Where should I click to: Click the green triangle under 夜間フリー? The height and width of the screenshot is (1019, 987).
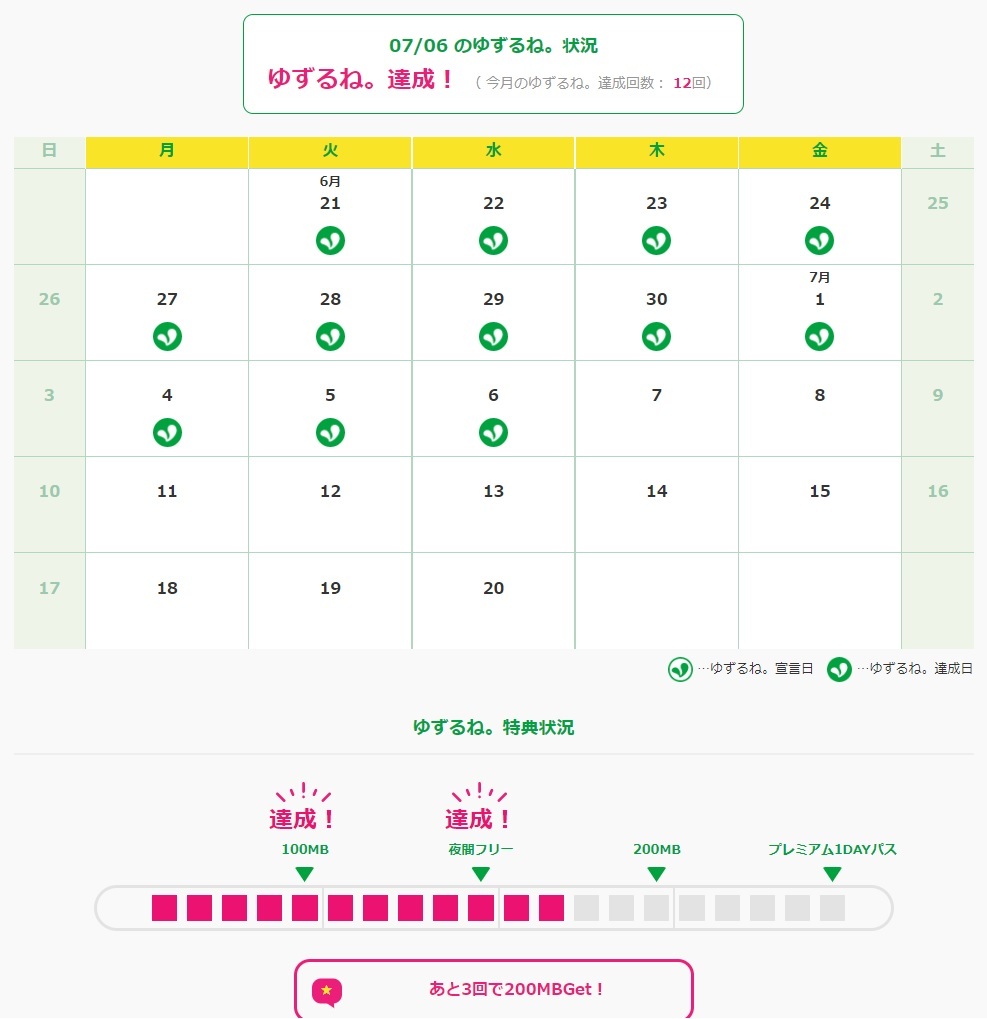pyautogui.click(x=481, y=874)
